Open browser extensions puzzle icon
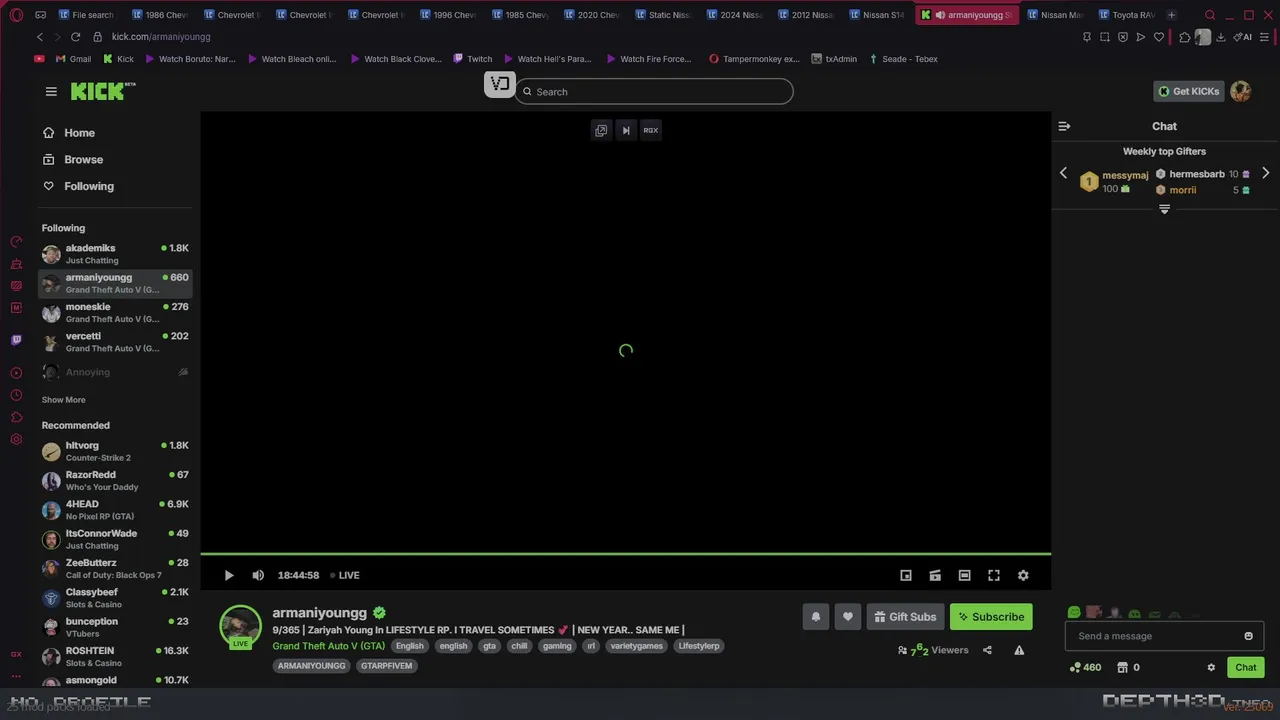The image size is (1280, 720). pos(1185,37)
